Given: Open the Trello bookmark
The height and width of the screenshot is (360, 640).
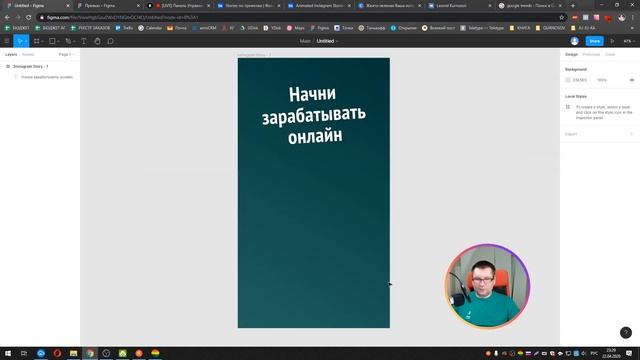Looking at the screenshot, I should tap(124, 28).
